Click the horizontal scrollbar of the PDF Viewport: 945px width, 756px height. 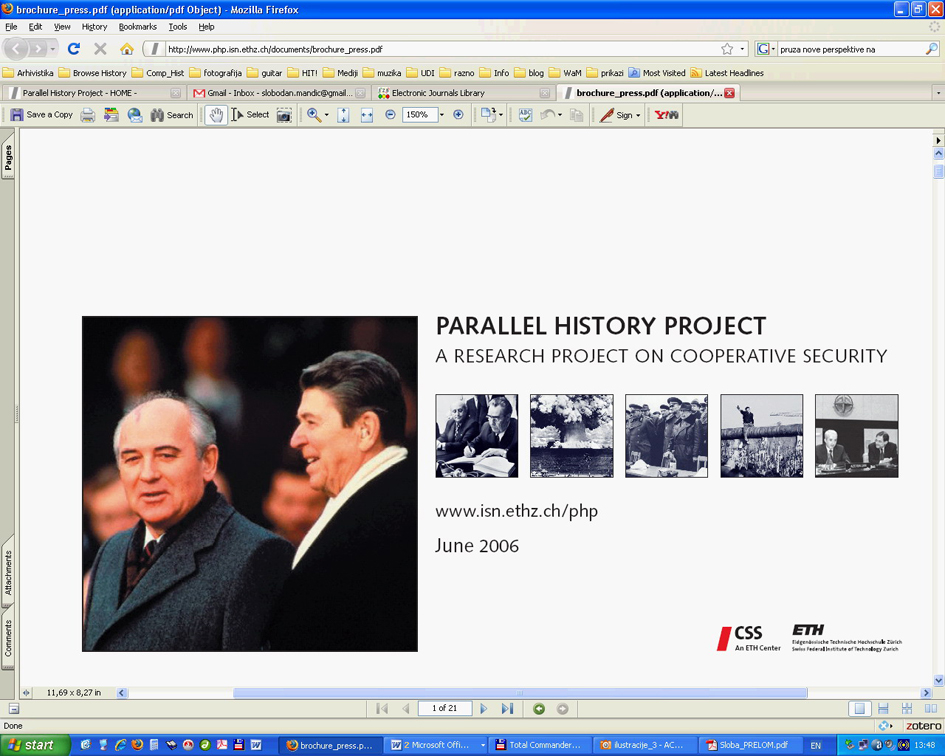point(520,692)
